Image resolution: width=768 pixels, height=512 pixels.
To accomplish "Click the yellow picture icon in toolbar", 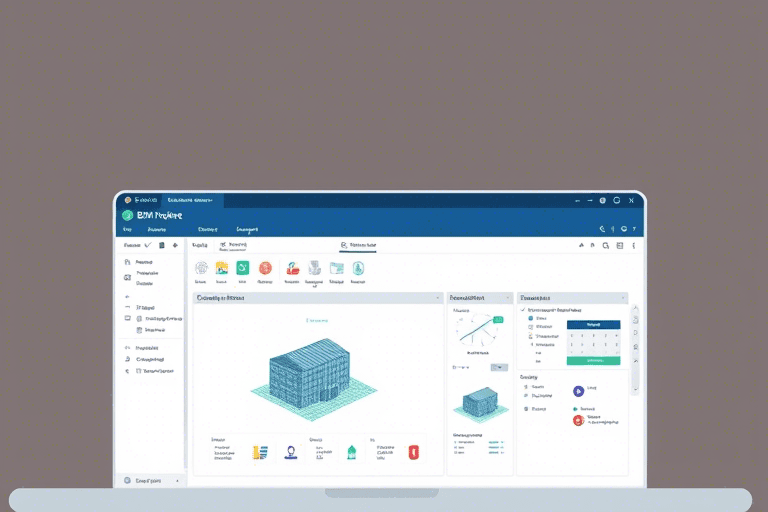I will pos(222,268).
